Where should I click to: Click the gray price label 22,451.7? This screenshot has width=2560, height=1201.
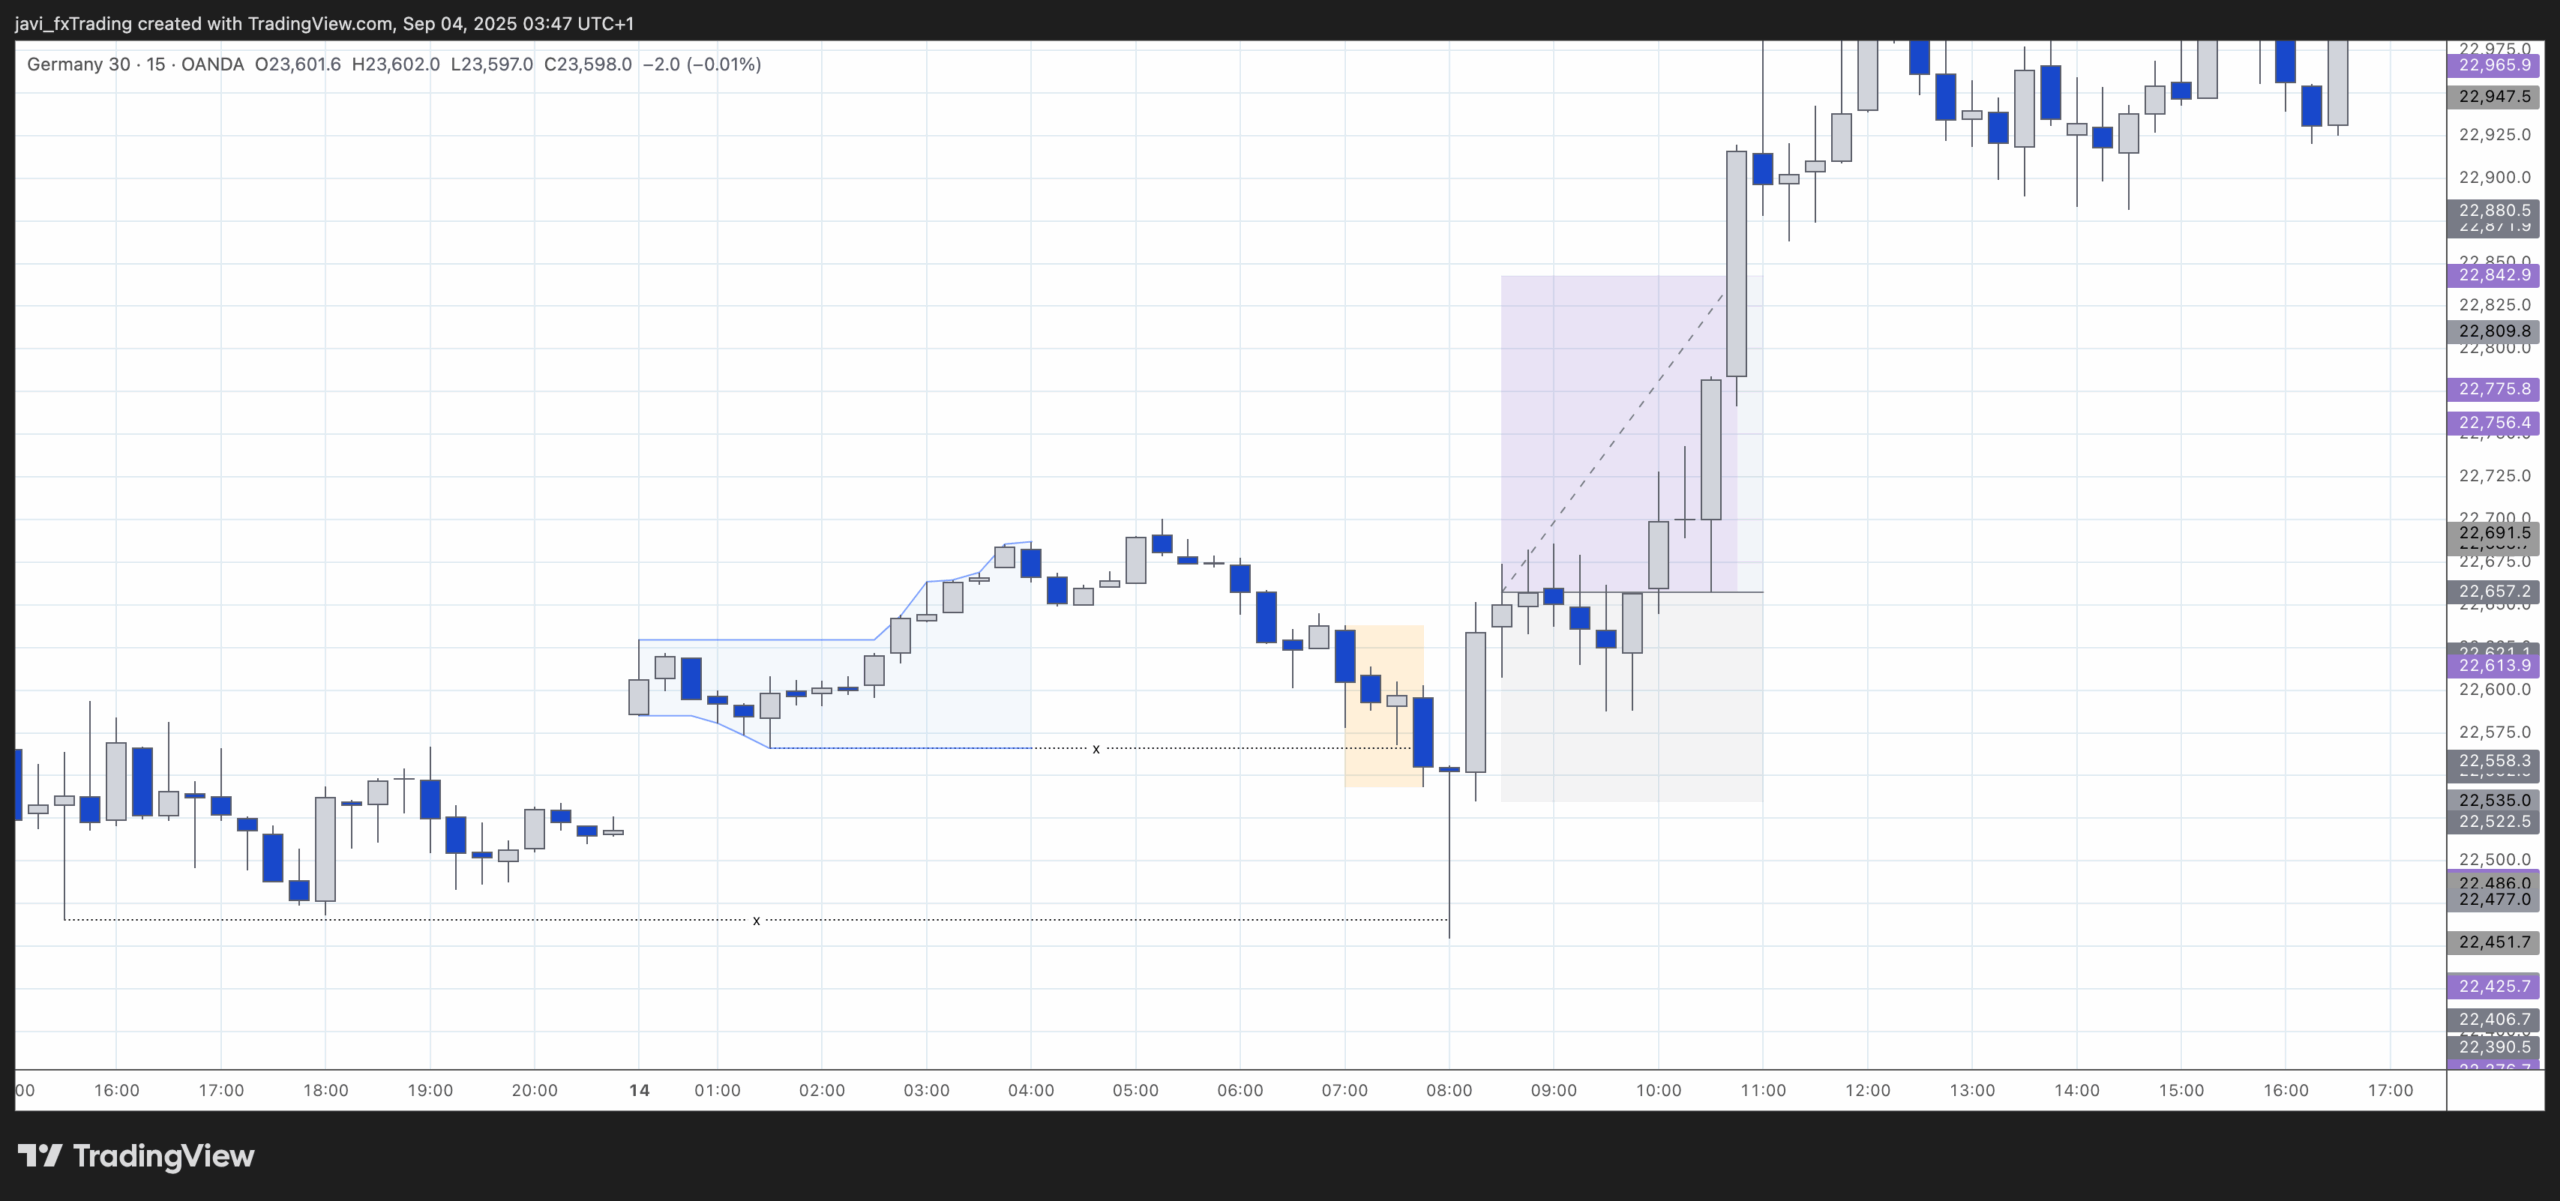pos(2495,942)
